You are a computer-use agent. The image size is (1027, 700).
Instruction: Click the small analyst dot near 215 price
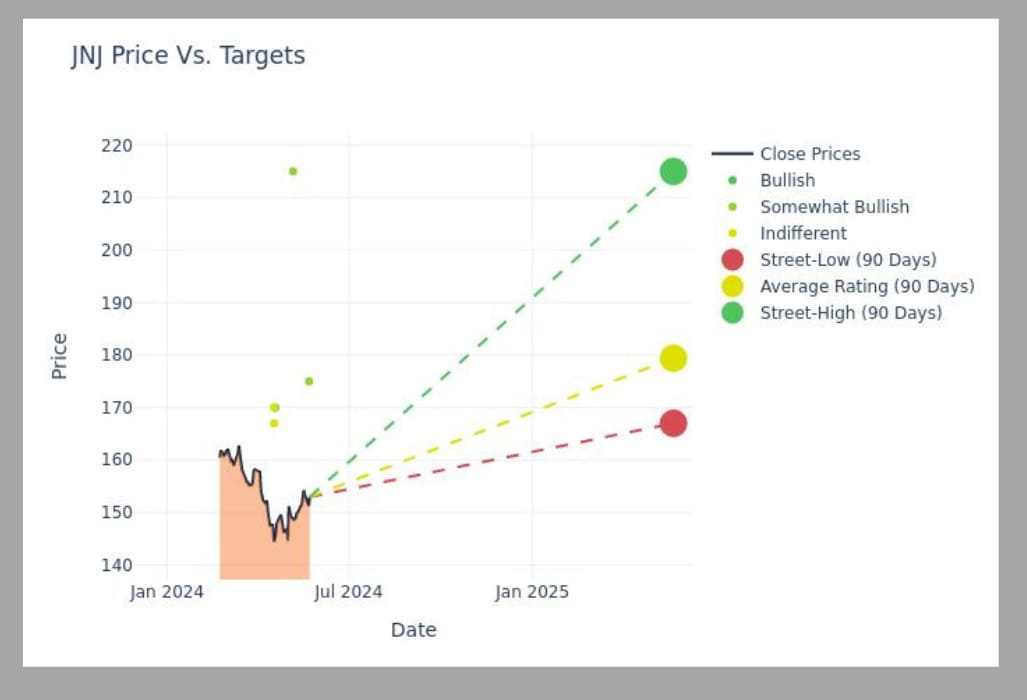(293, 171)
